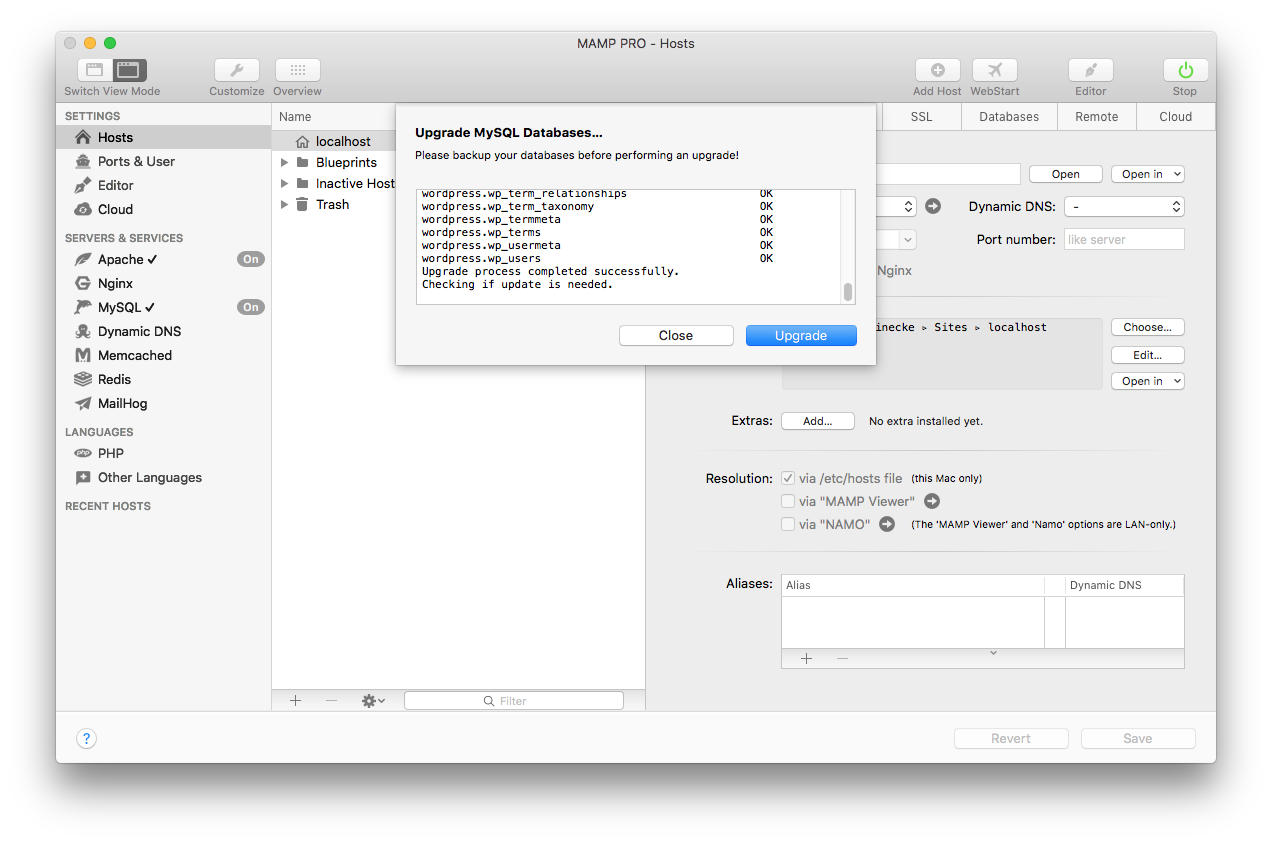Expand the Trash group
1272x843 pixels.
284,204
